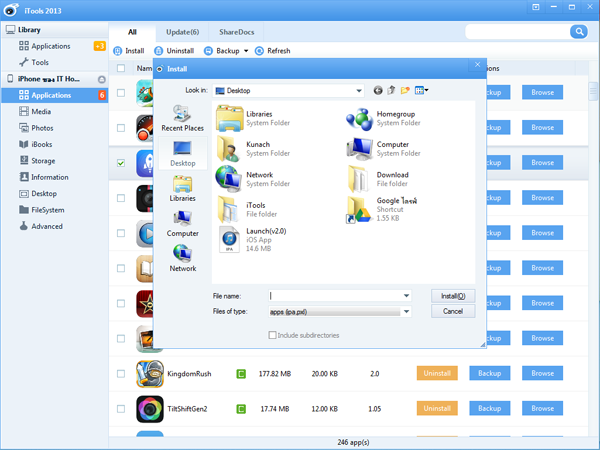Open the view menu icon dropdown

(421, 91)
